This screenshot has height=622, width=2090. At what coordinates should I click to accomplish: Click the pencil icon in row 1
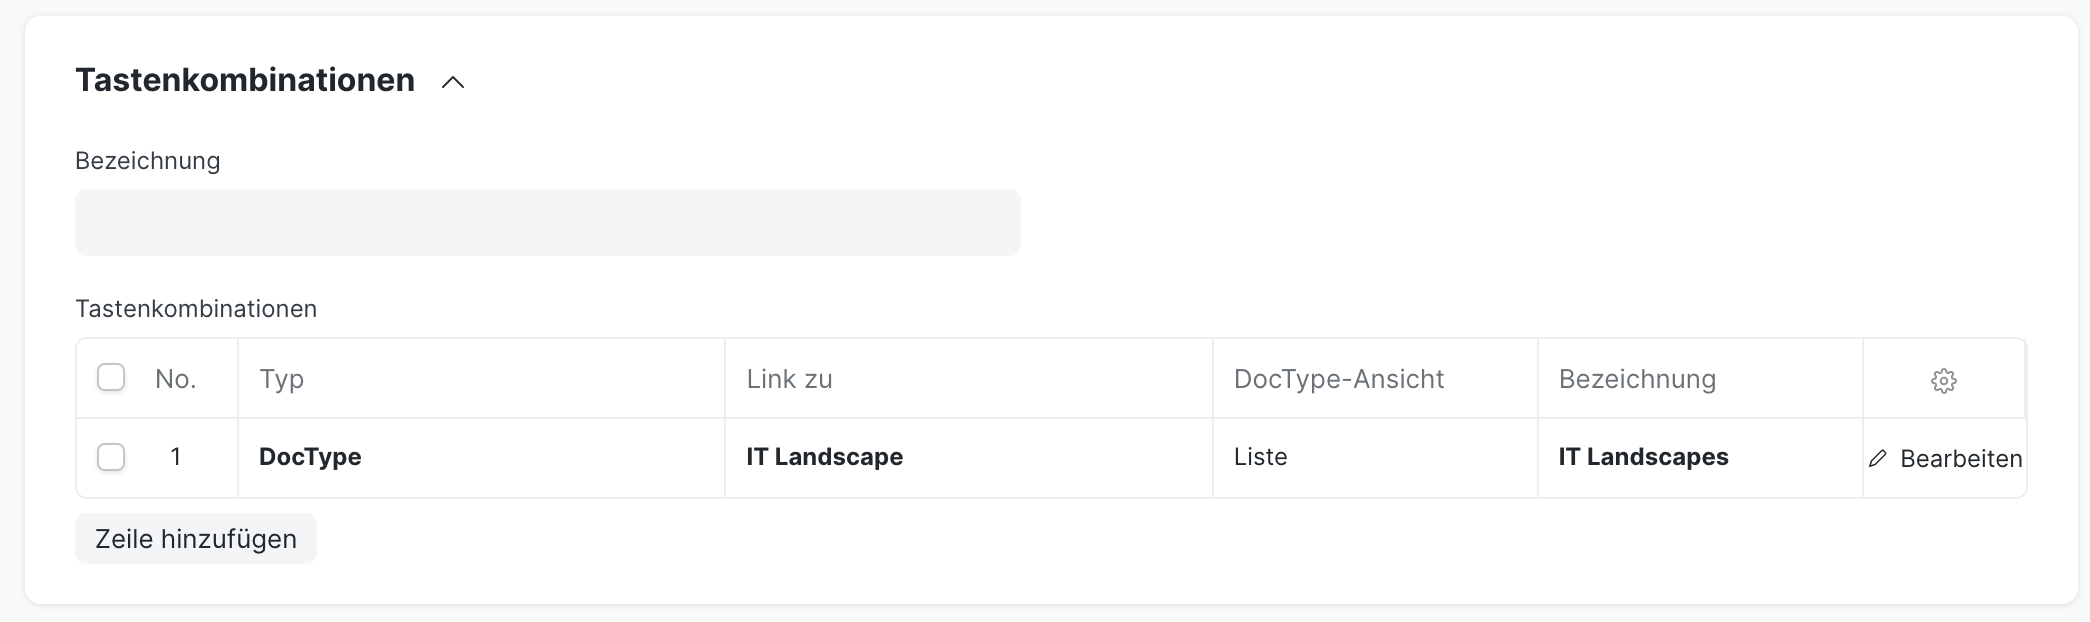(x=1878, y=459)
